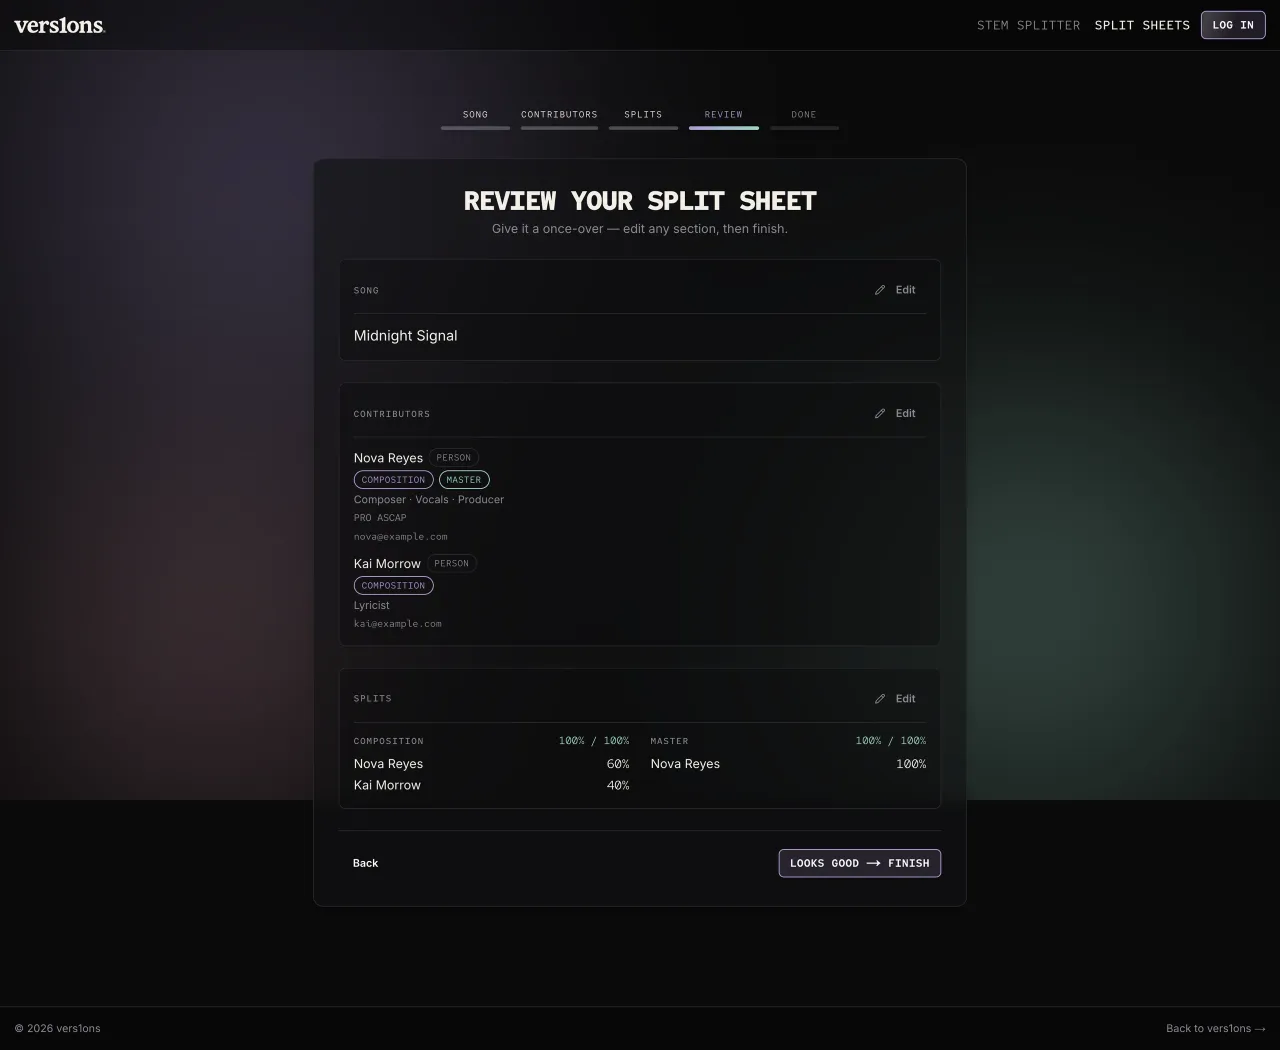Select the Review step indicator
Screen dimensions: 1280x1050
(x=724, y=117)
